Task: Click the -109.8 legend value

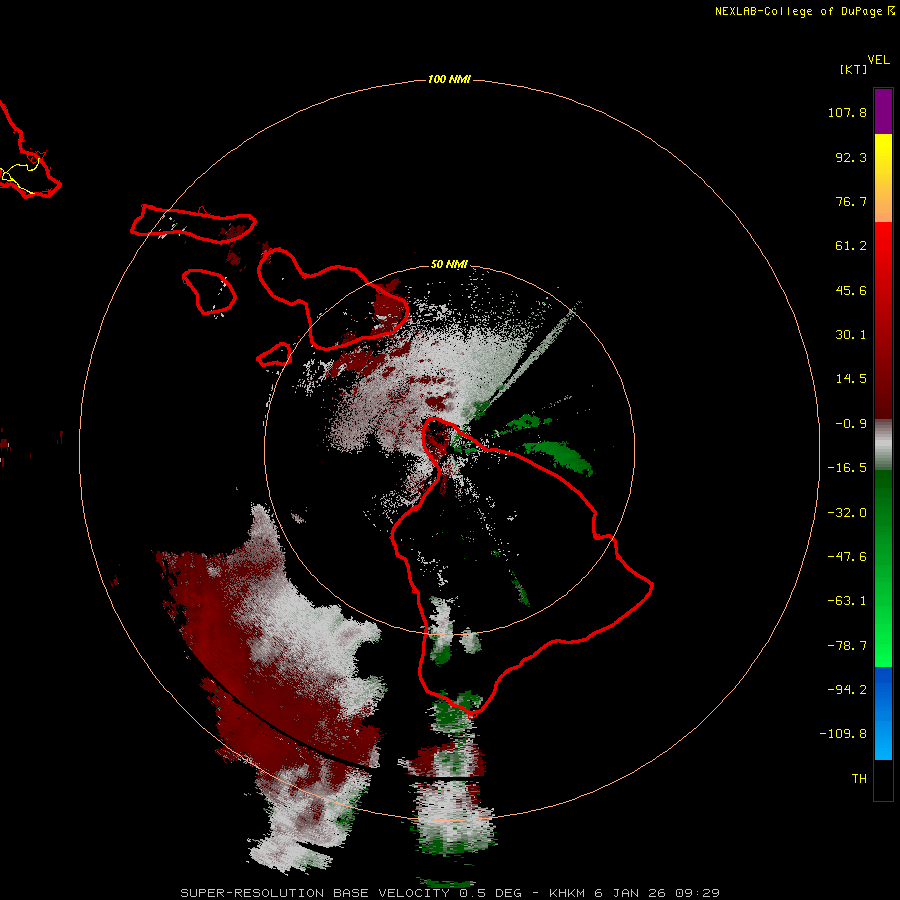Action: [x=843, y=734]
